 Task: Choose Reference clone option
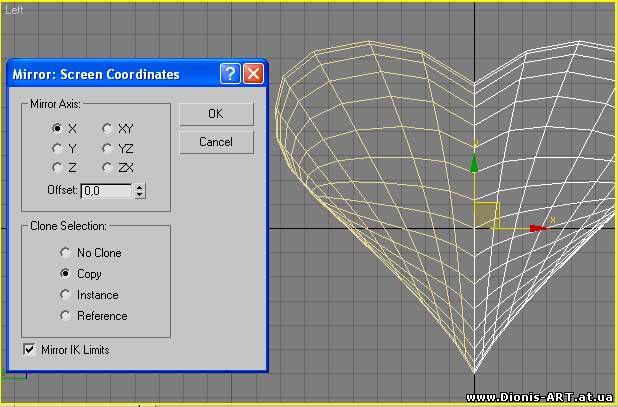coord(65,316)
